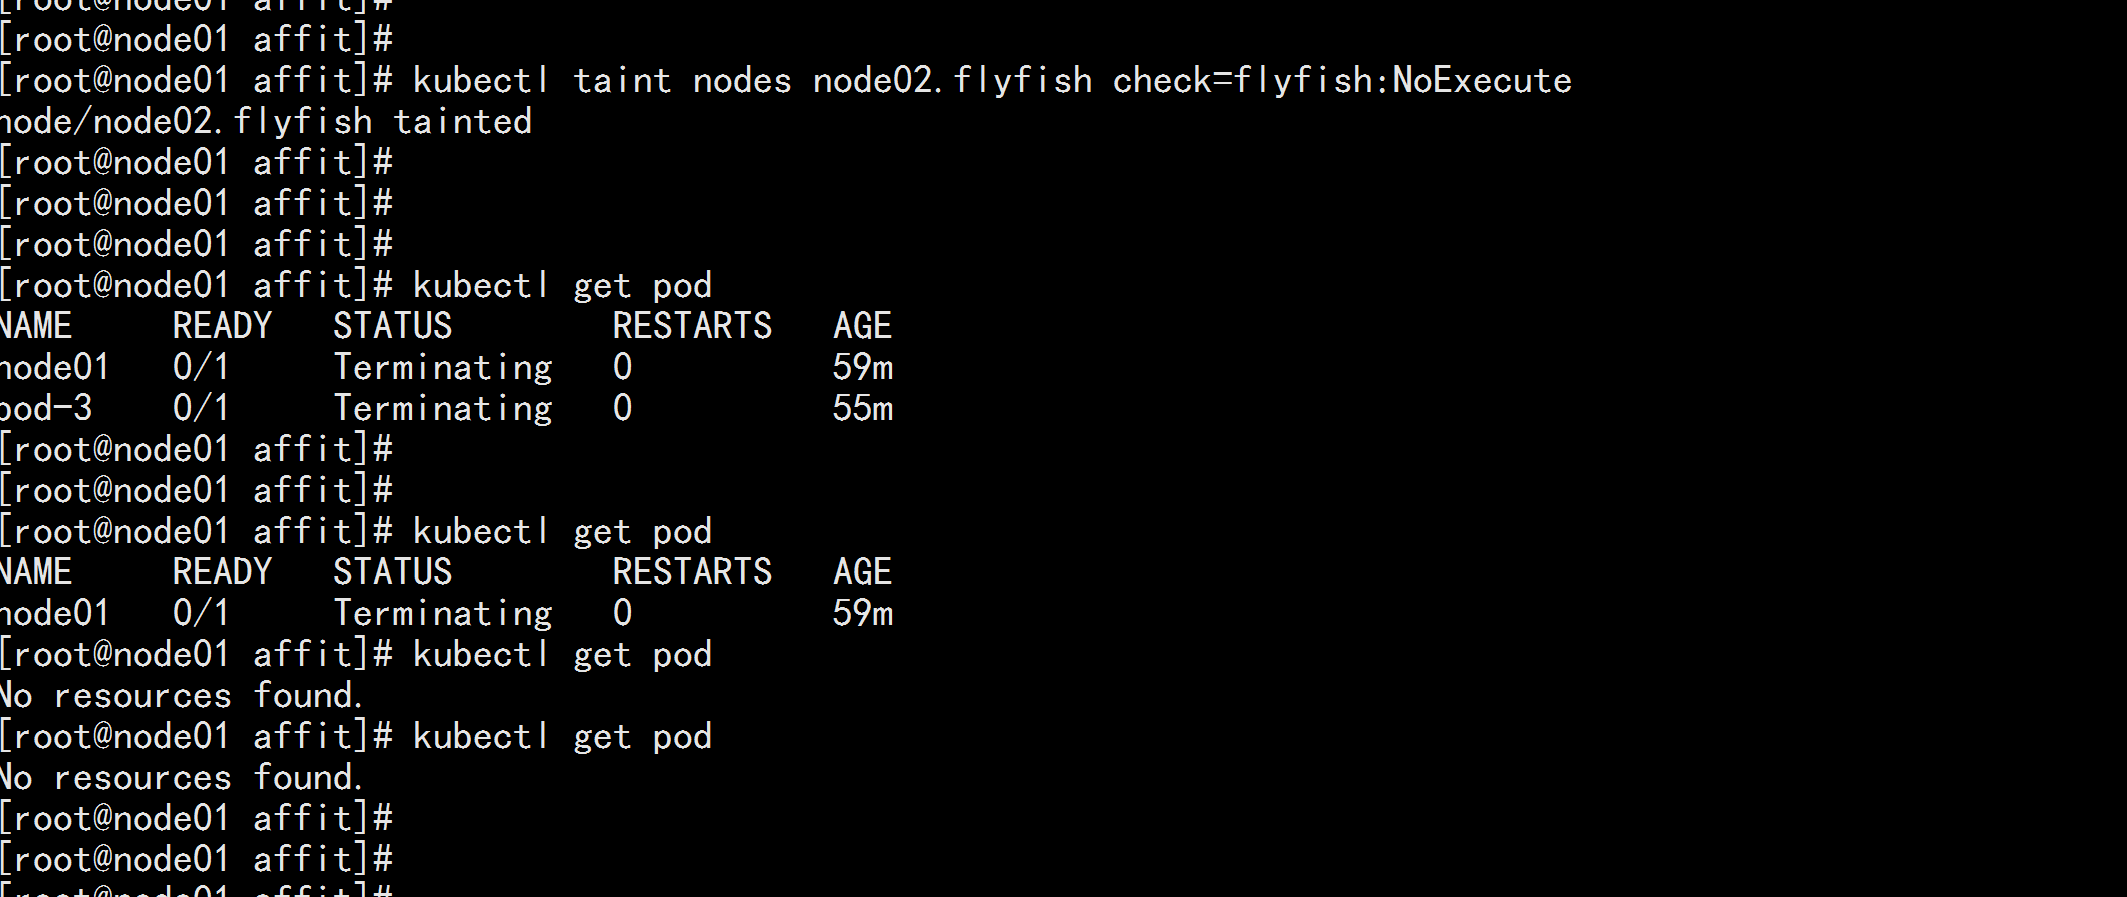Click the AGE header in first table
The height and width of the screenshot is (897, 2127).
pos(862,327)
